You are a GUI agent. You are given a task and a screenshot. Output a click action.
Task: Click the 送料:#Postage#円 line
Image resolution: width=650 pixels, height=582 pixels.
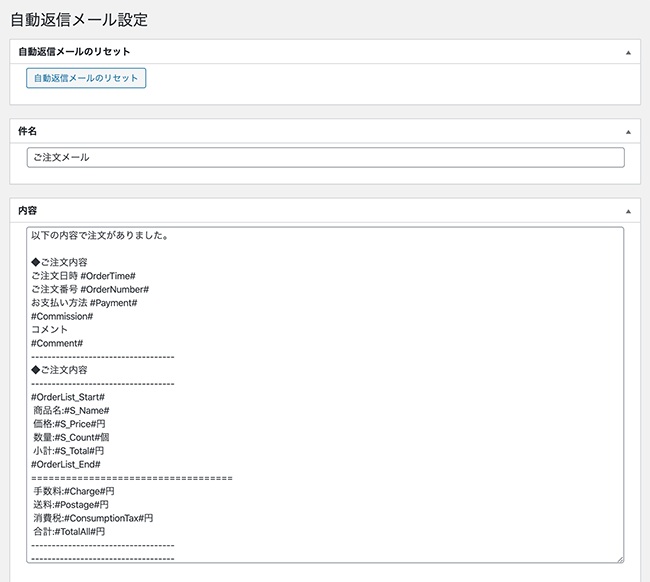pos(71,505)
